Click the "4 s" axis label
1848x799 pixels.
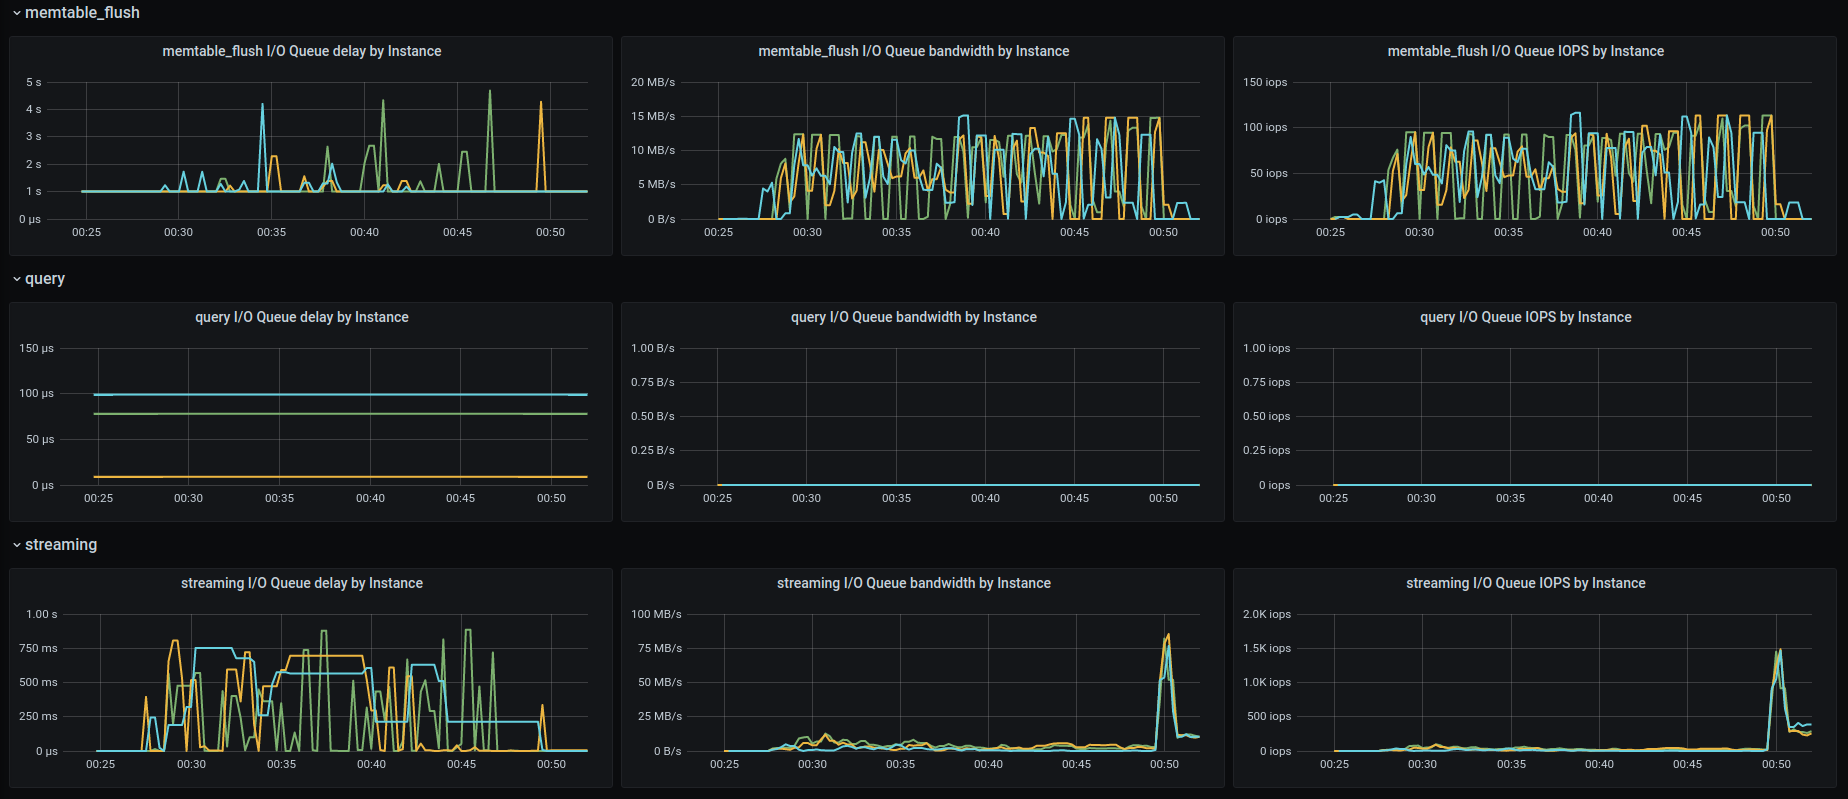(34, 109)
